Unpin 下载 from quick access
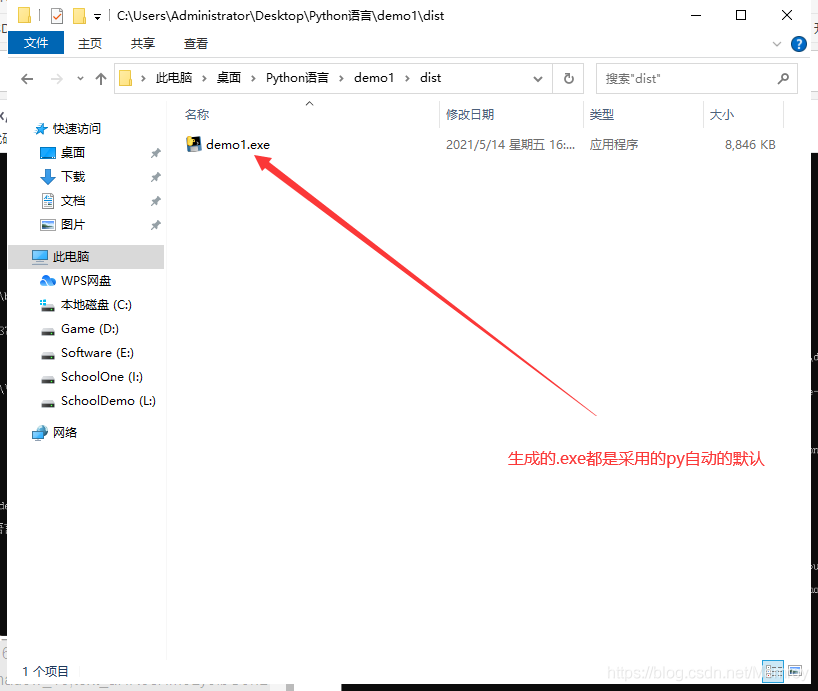This screenshot has height=691, width=818. point(157,176)
